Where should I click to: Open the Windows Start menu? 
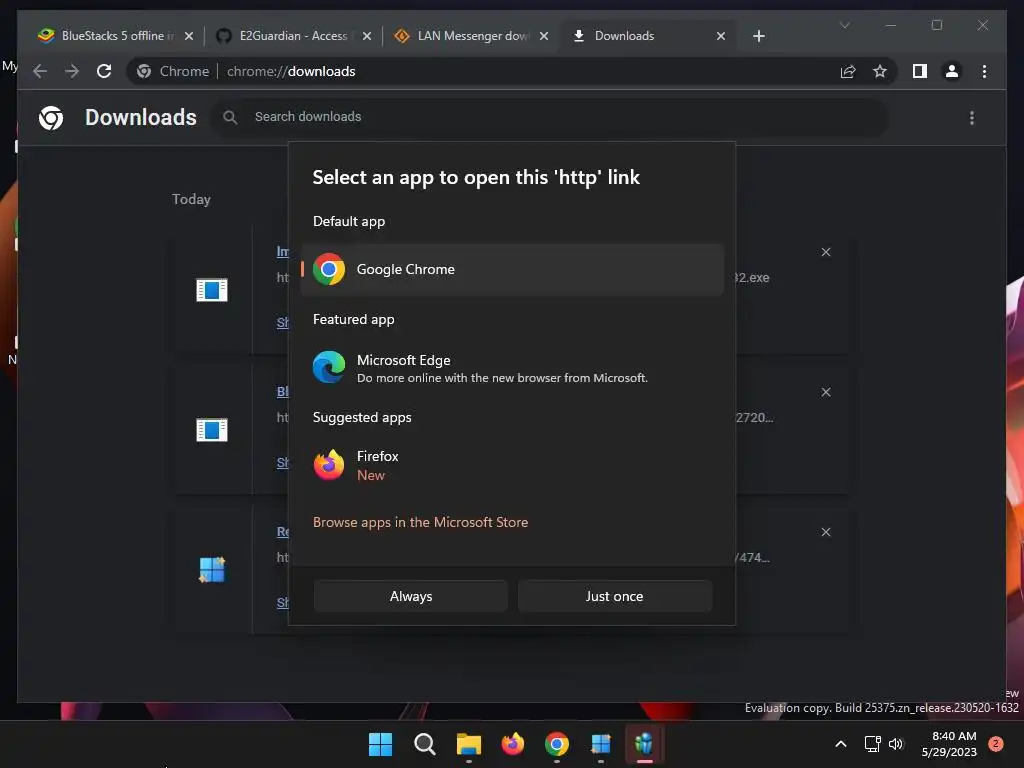[x=381, y=744]
